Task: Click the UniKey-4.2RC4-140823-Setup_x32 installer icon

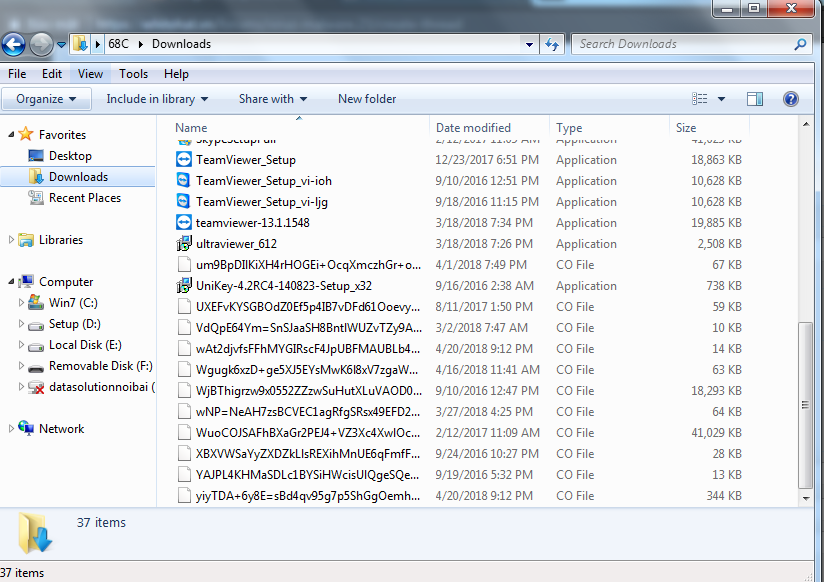Action: 184,285
